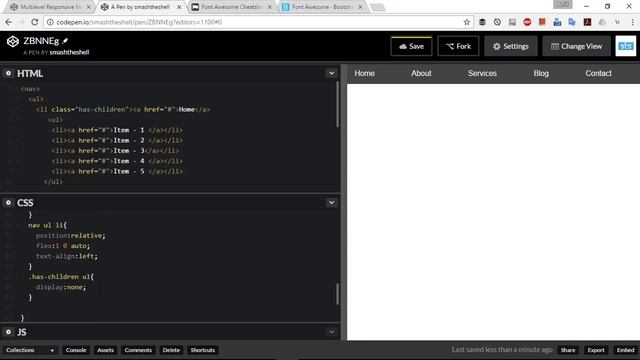
Task: Click the site info icon in address bar
Action: 50,22
